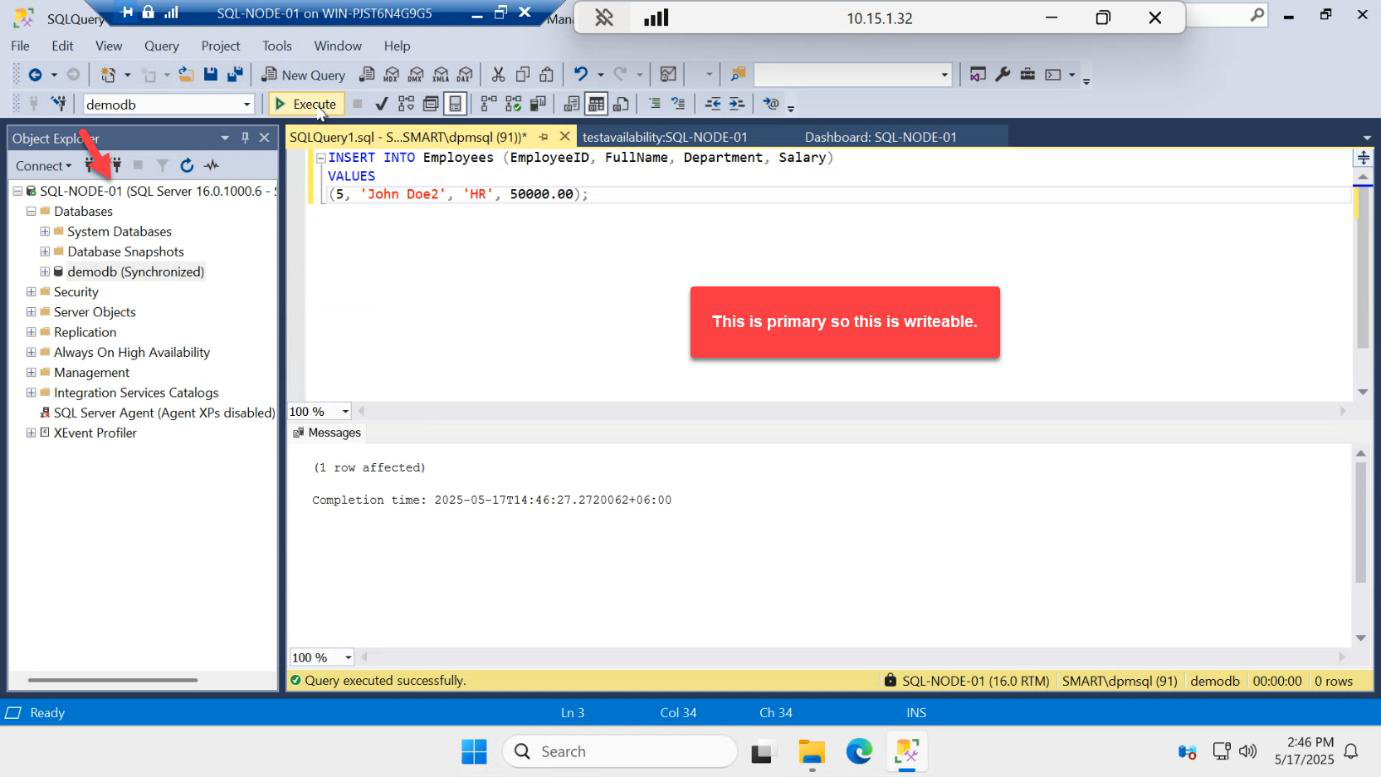Open Activity Monitor from Object Explorer
This screenshot has width=1381, height=777.
coord(211,166)
